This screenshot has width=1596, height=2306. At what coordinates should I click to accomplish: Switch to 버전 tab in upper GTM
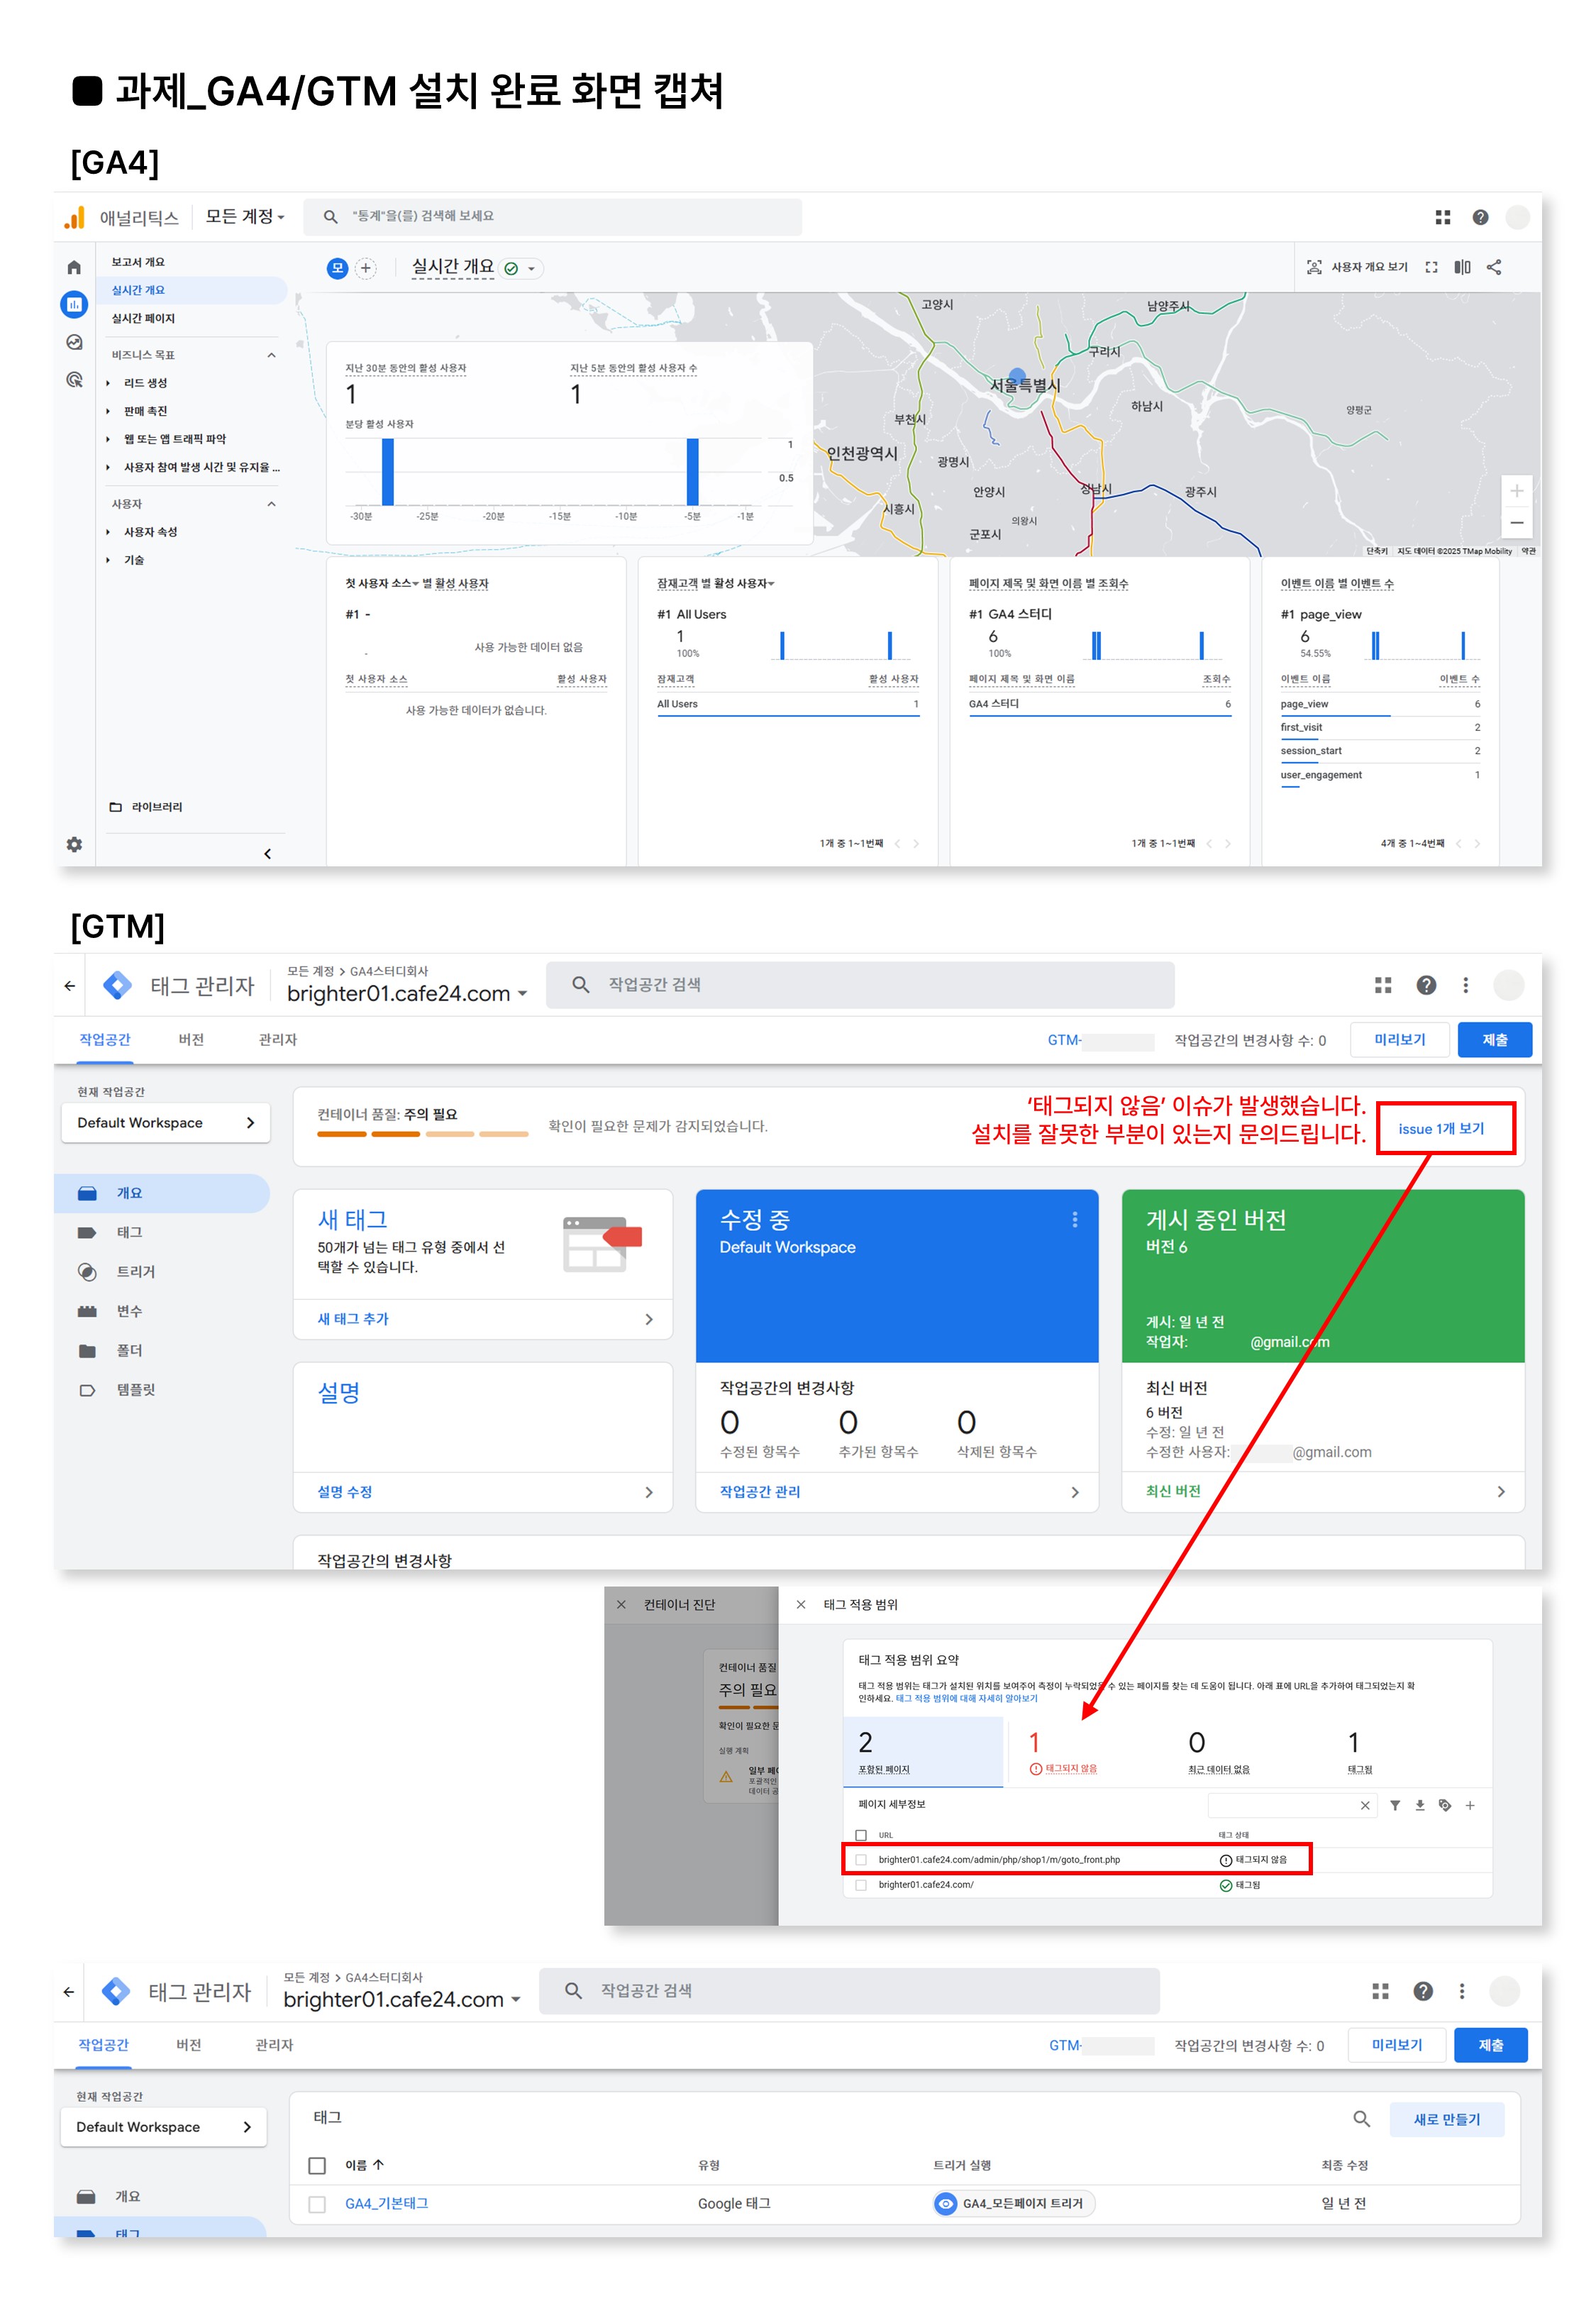pos(191,1039)
